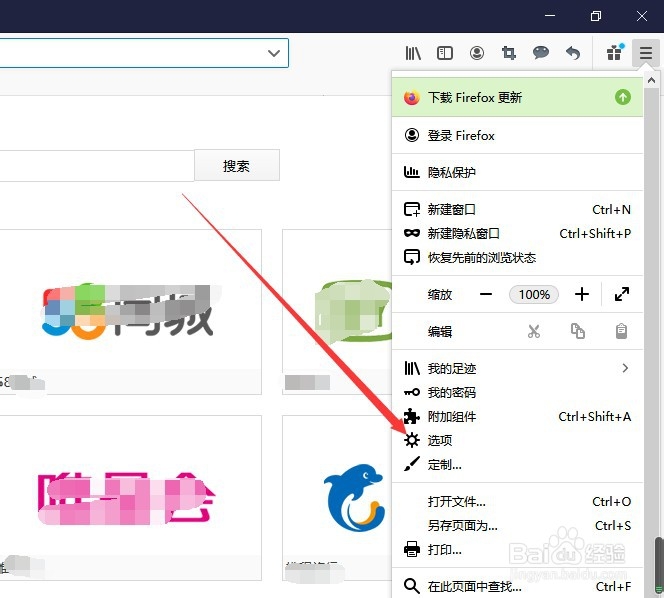Click the paste clipboard icon

[621, 331]
